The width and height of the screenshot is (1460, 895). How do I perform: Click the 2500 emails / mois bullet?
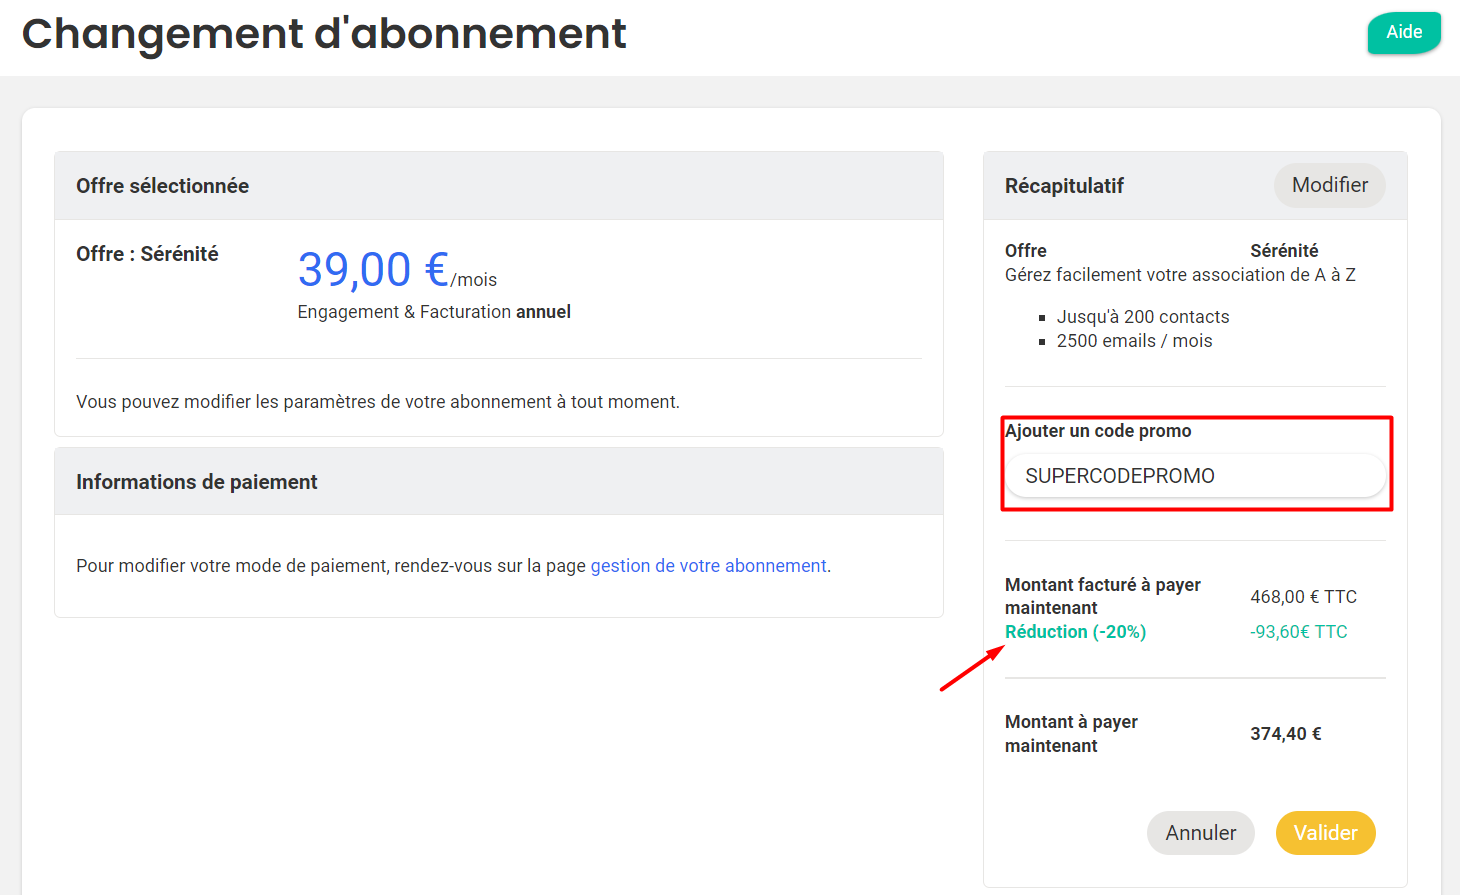click(1135, 341)
